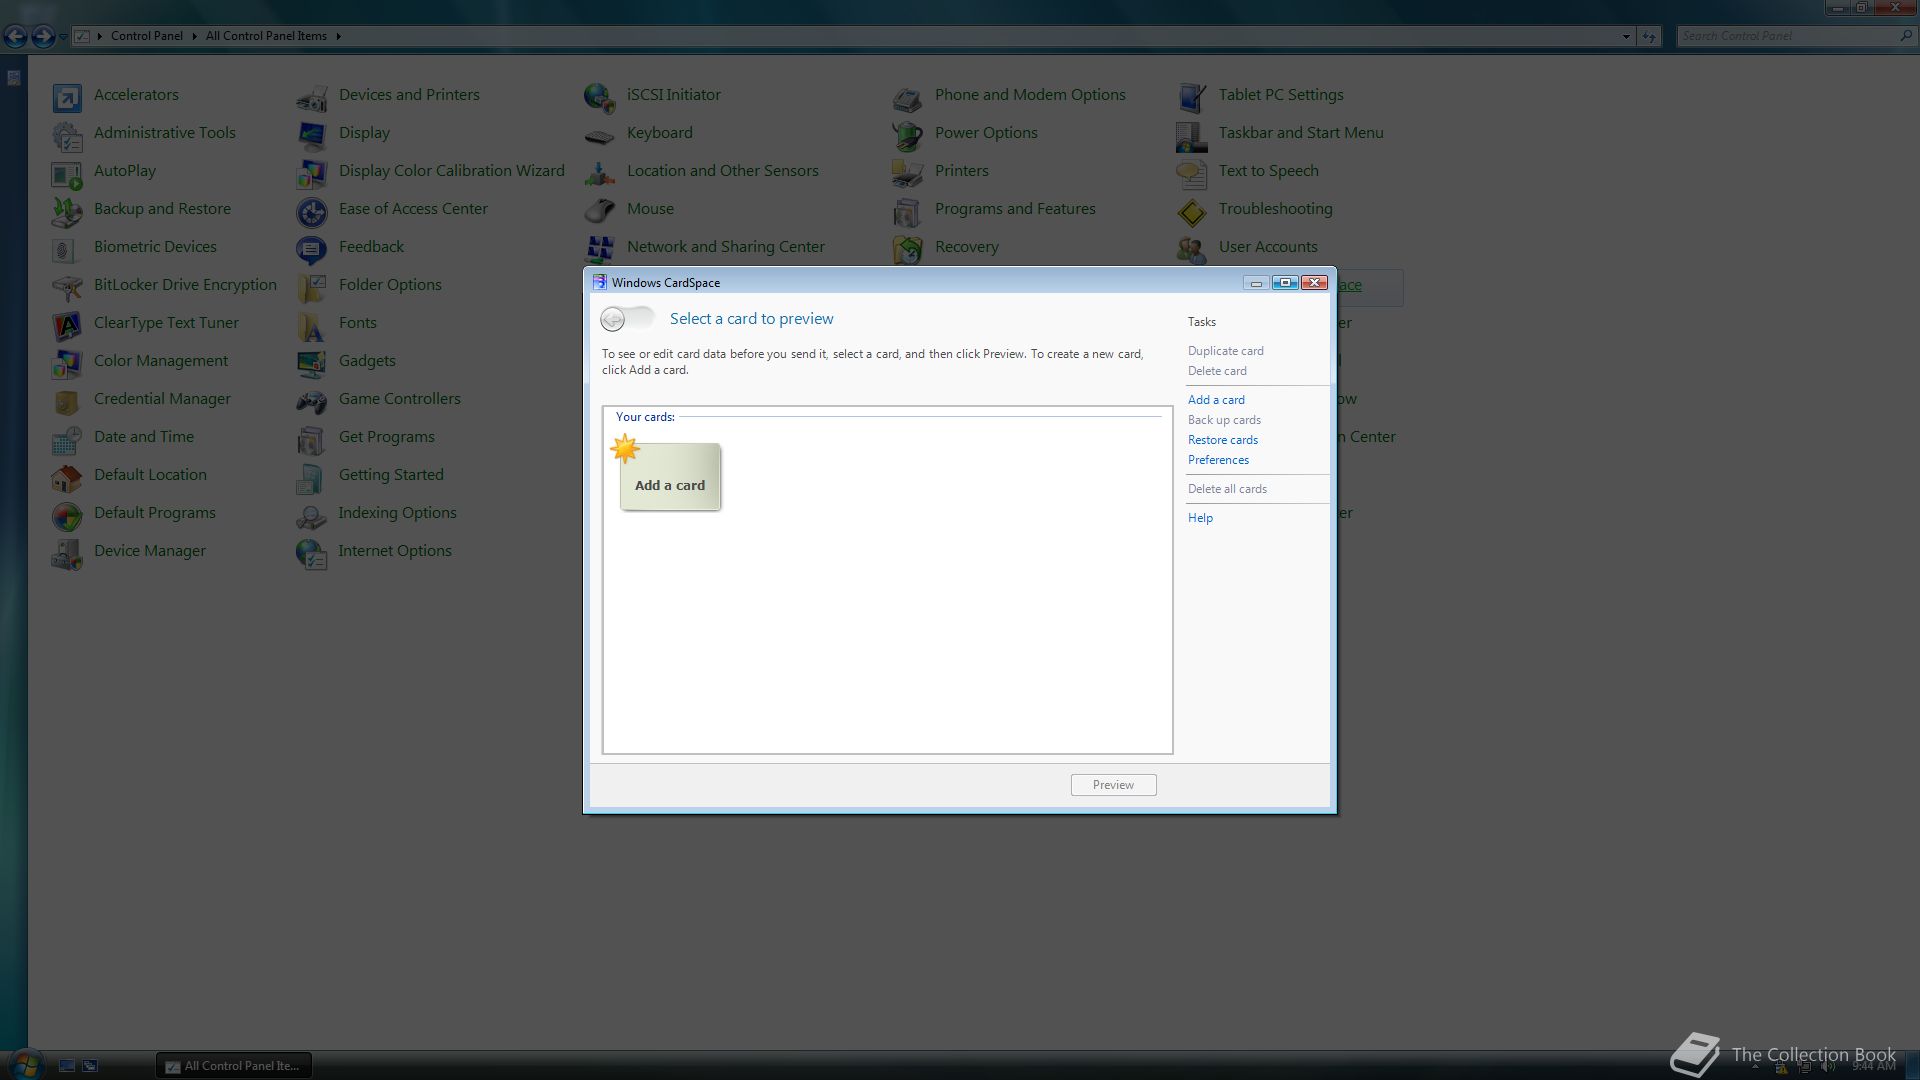The image size is (1920, 1080).
Task: Expand arrow after Control Panel breadcrumb
Action: click(x=194, y=36)
